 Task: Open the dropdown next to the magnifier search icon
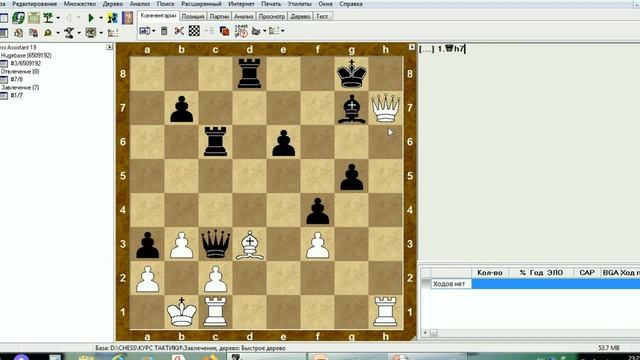[x=58, y=33]
